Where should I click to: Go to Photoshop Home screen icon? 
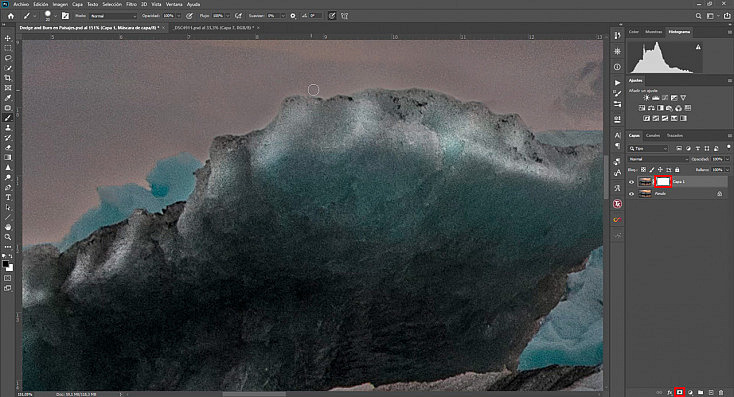point(11,16)
